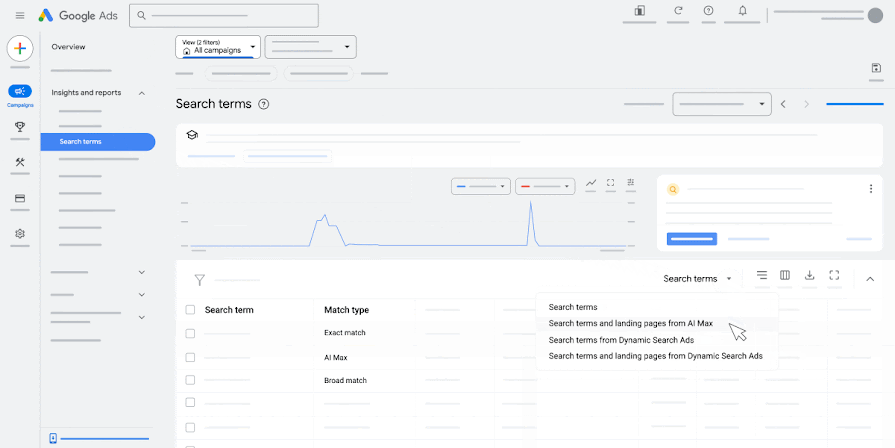Click the Create plus button
Screen dimensions: 895x448
point(20,49)
